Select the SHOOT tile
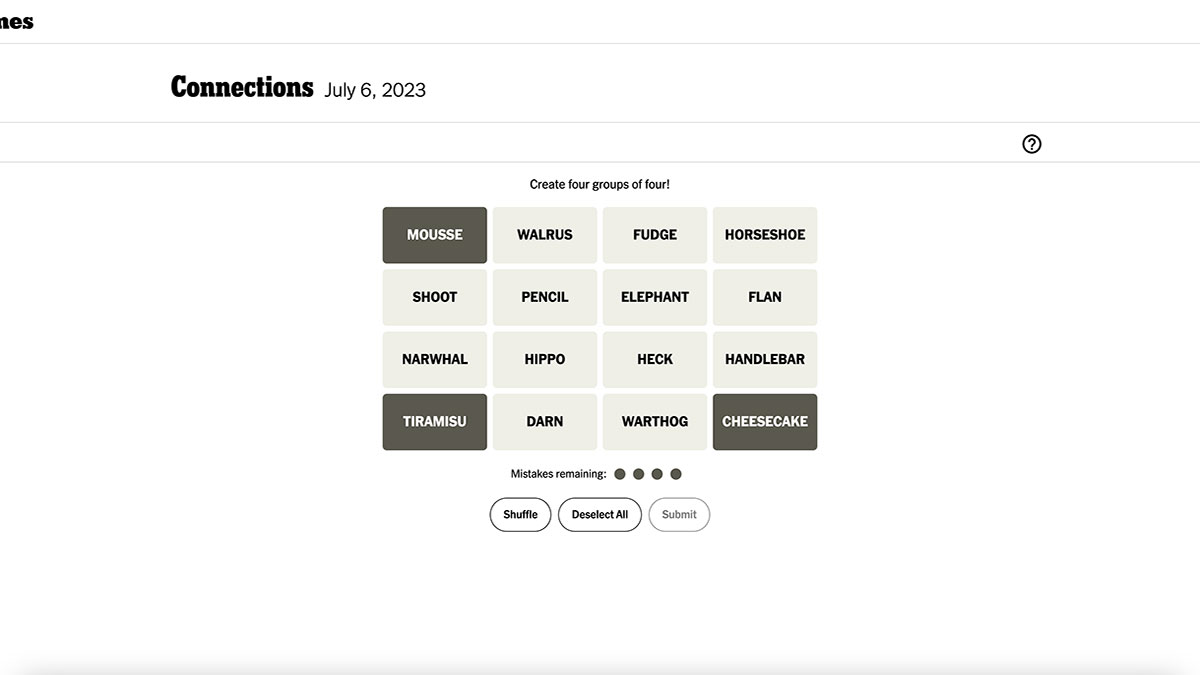 click(x=435, y=297)
